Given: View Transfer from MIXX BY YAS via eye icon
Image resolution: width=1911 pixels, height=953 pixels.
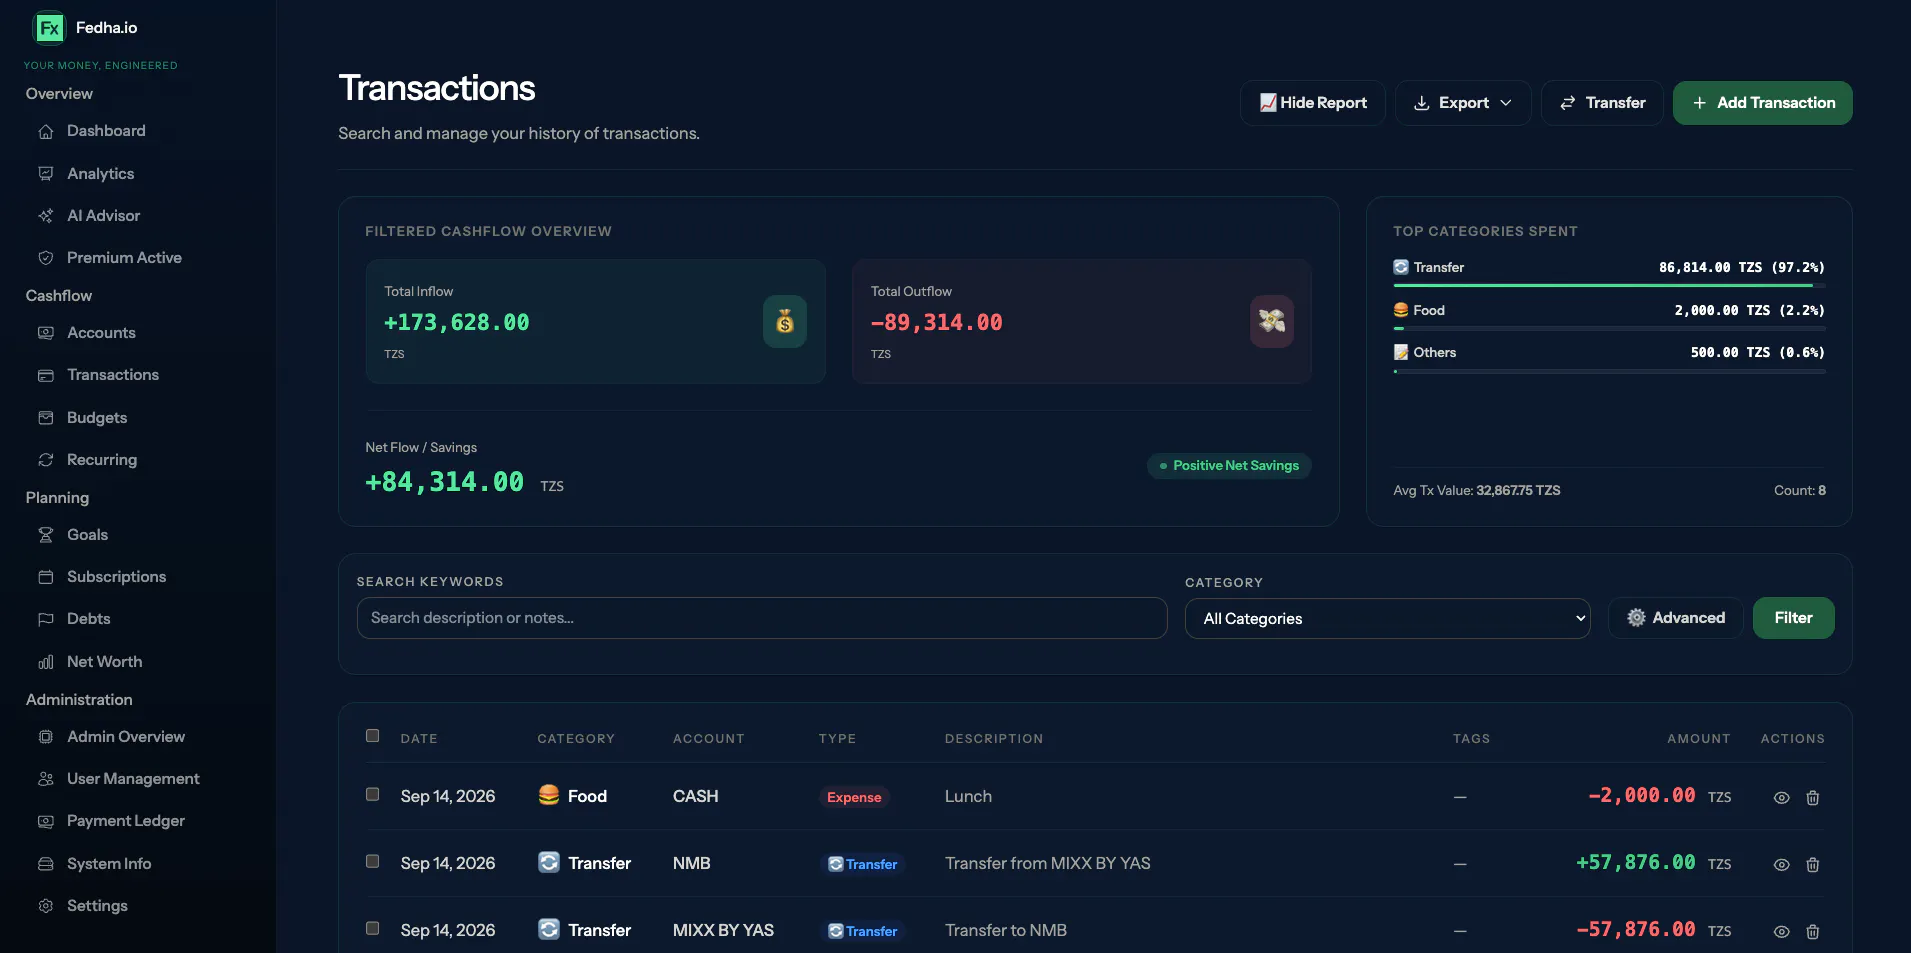Looking at the screenshot, I should (x=1782, y=865).
